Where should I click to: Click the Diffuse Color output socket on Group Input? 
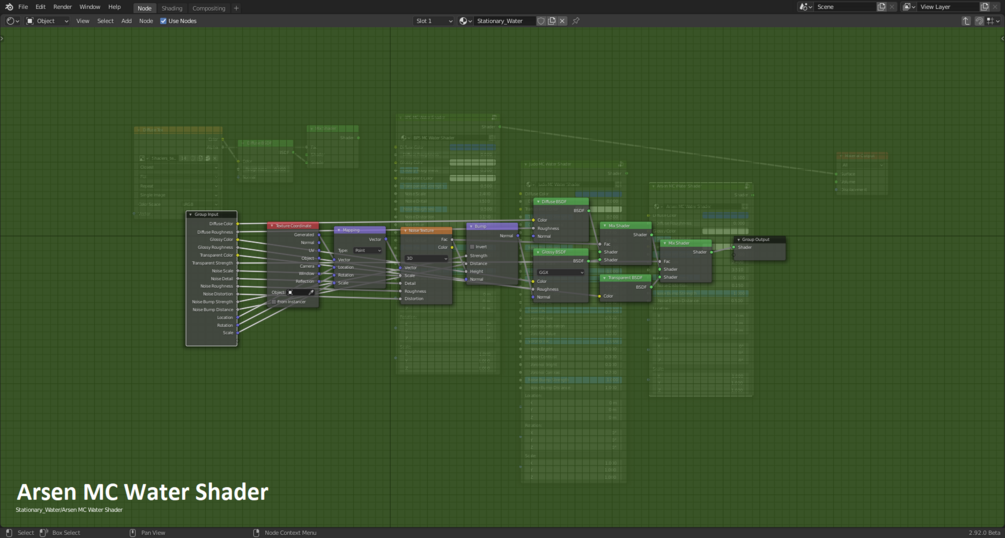pos(237,224)
